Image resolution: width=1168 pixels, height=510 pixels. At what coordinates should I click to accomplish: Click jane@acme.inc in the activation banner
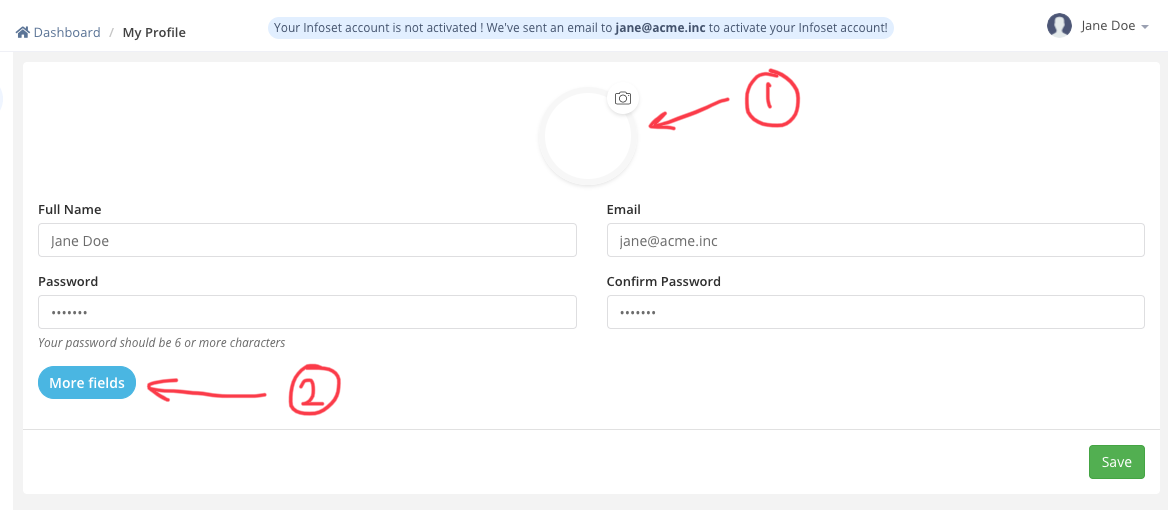coord(660,28)
